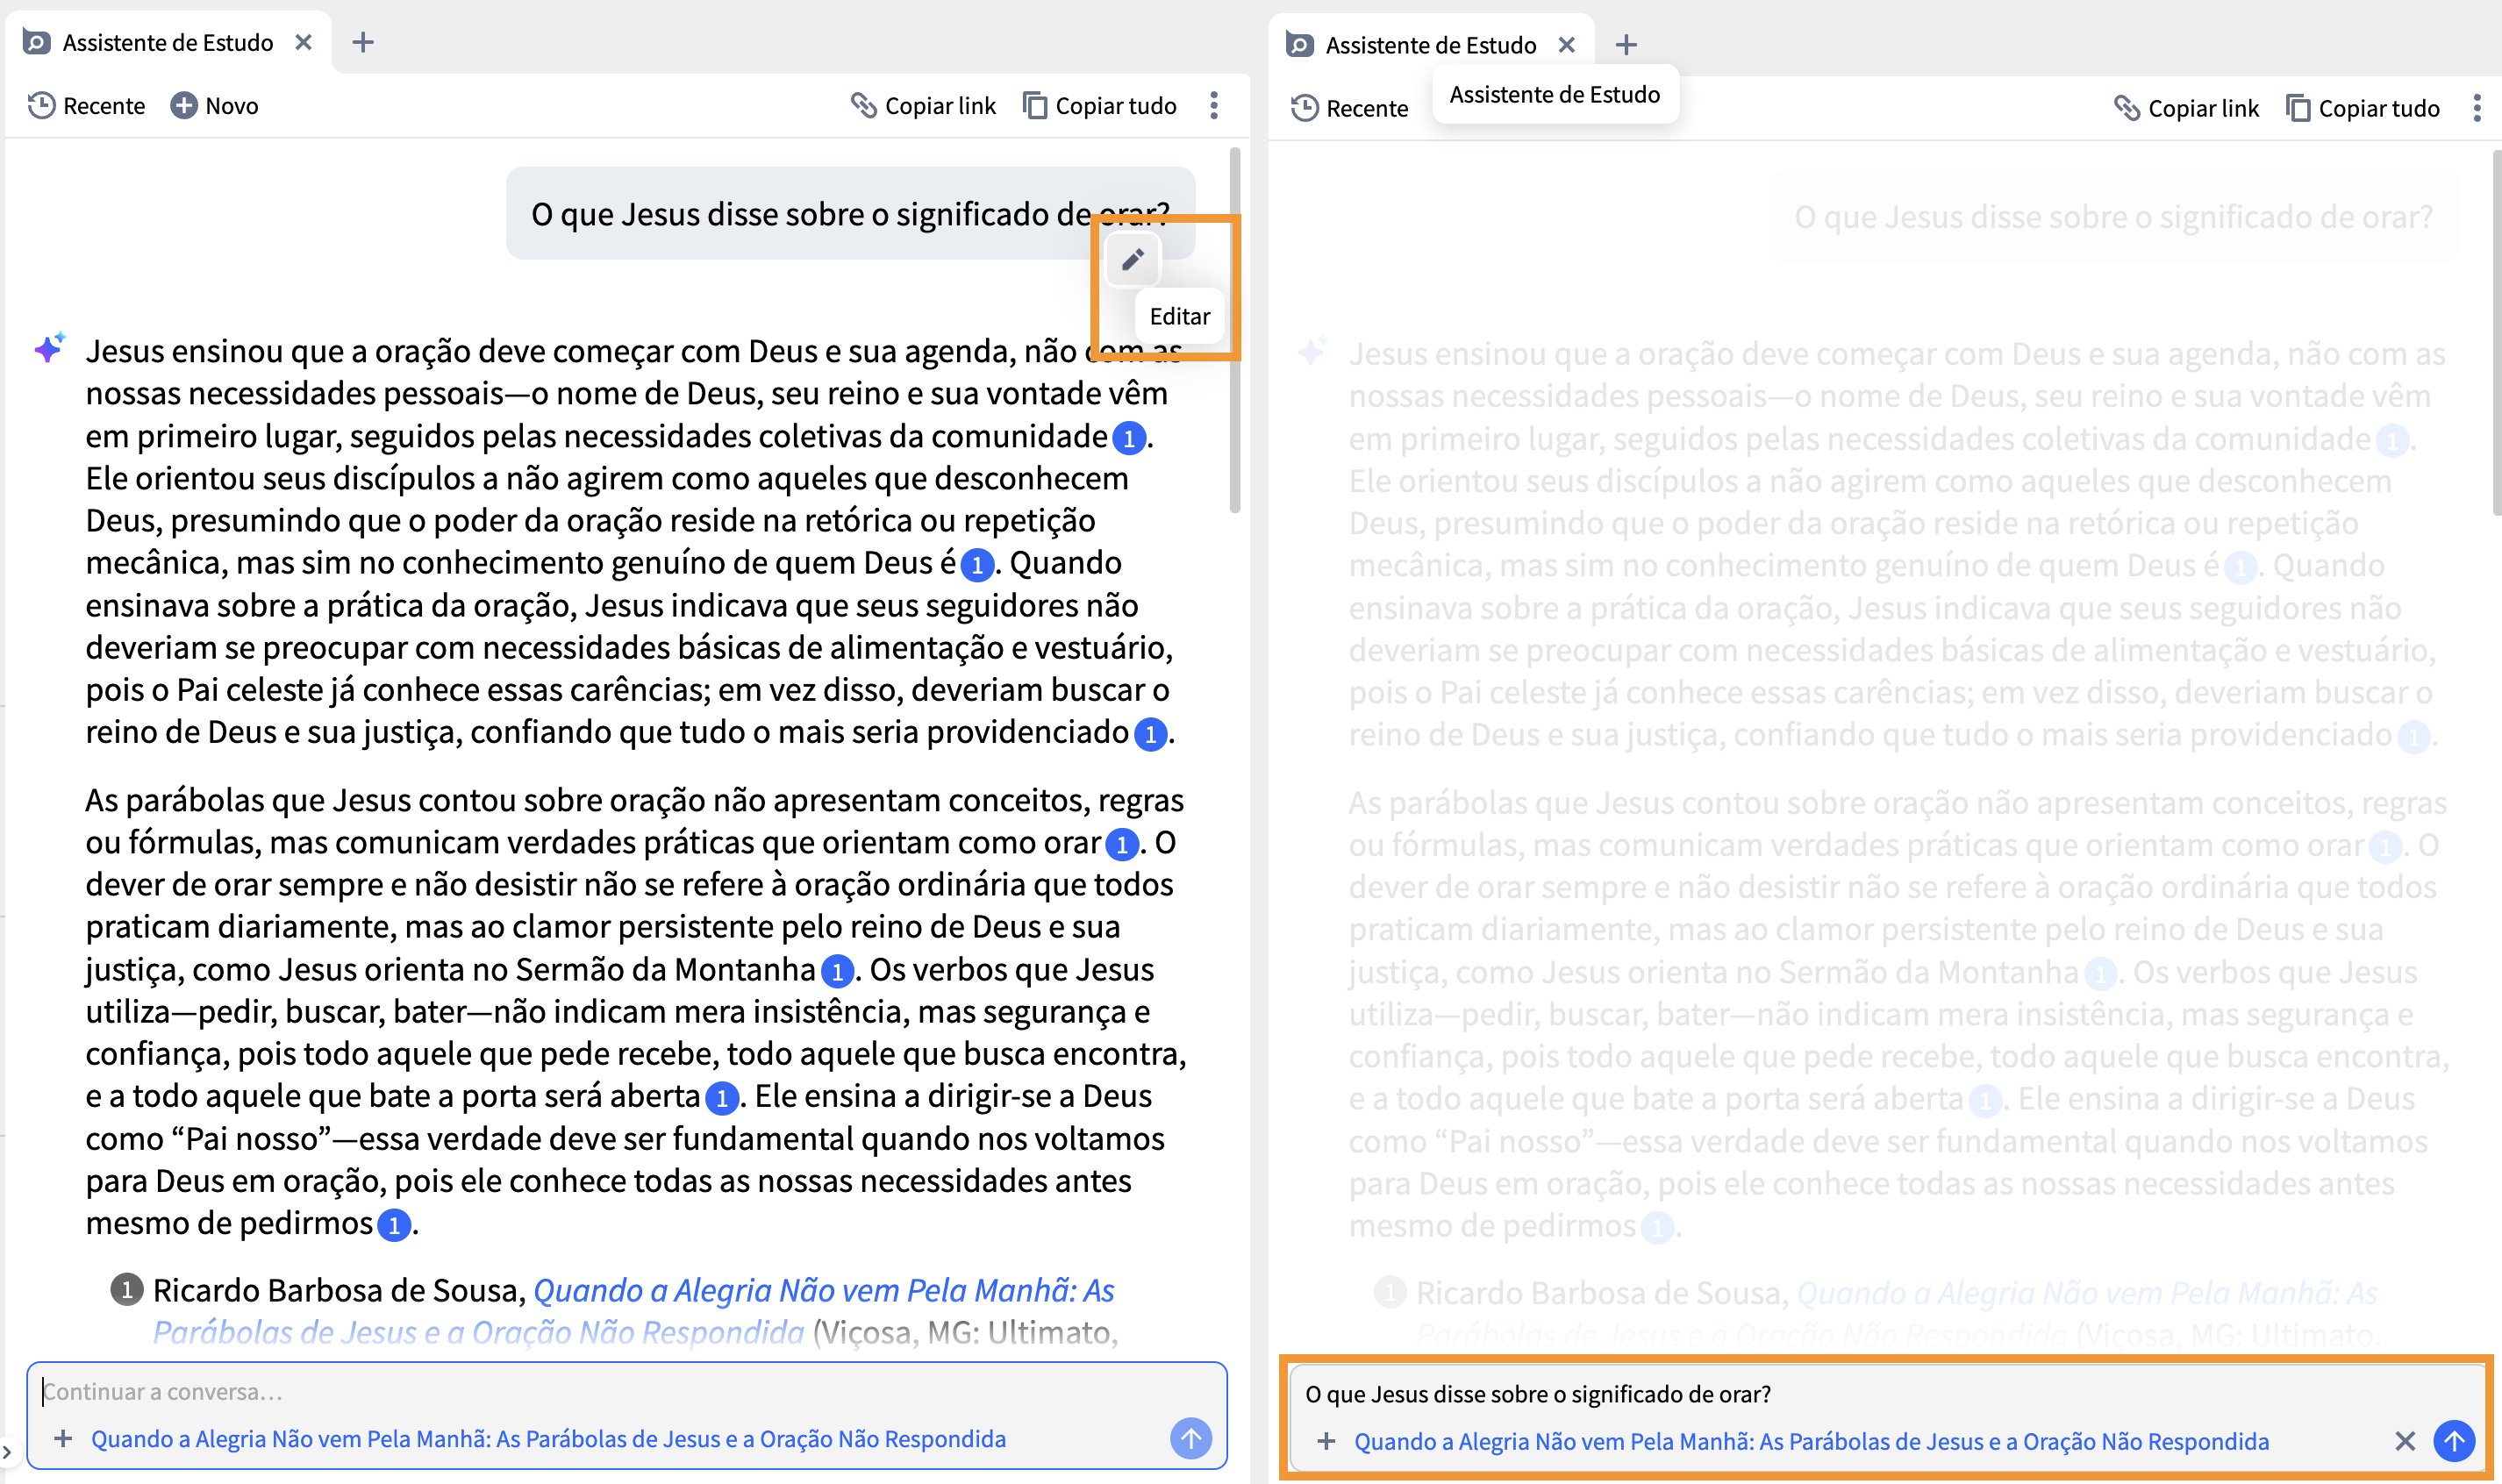Expand the sidebar with bottom-left chevron
The height and width of the screenshot is (1484, 2502).
coord(7,1451)
